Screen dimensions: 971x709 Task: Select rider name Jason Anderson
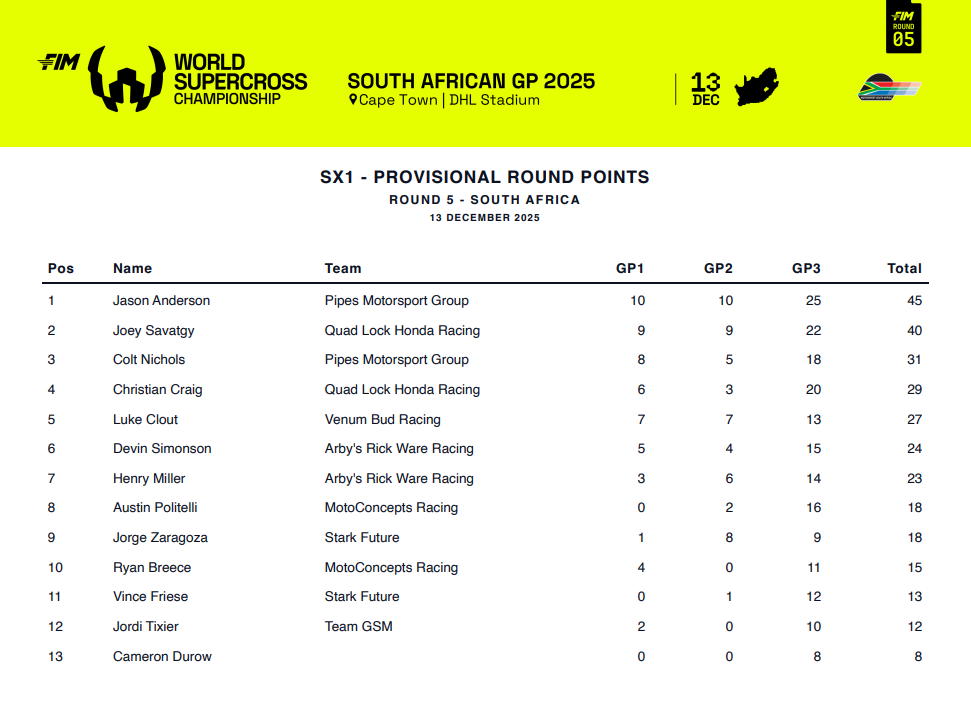click(161, 300)
